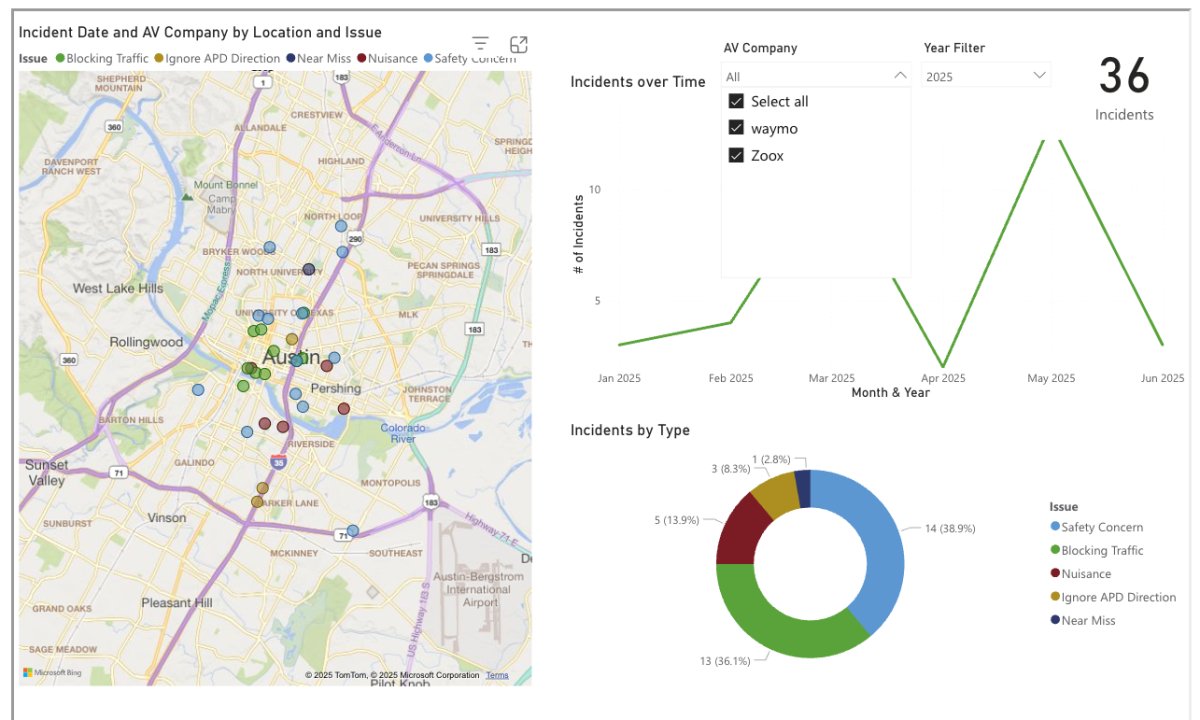The width and height of the screenshot is (1200, 720).
Task: Click the Rollingwood label on the map
Action: click(147, 342)
